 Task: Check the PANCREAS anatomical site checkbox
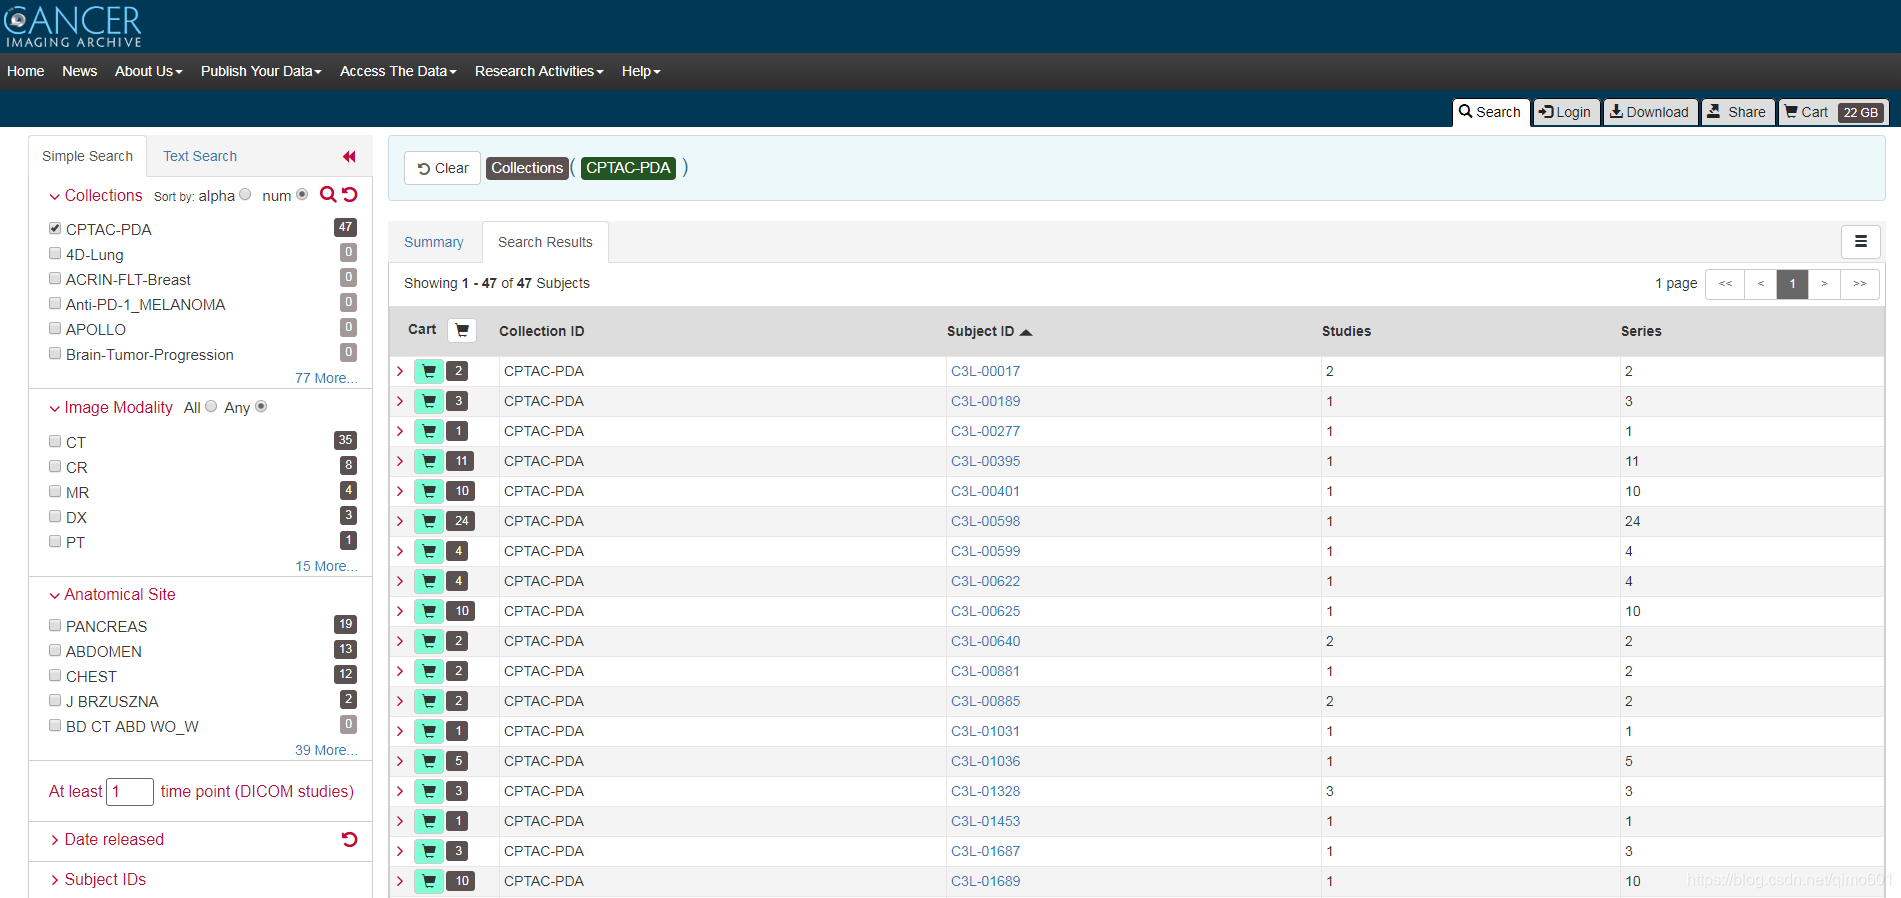(x=55, y=625)
